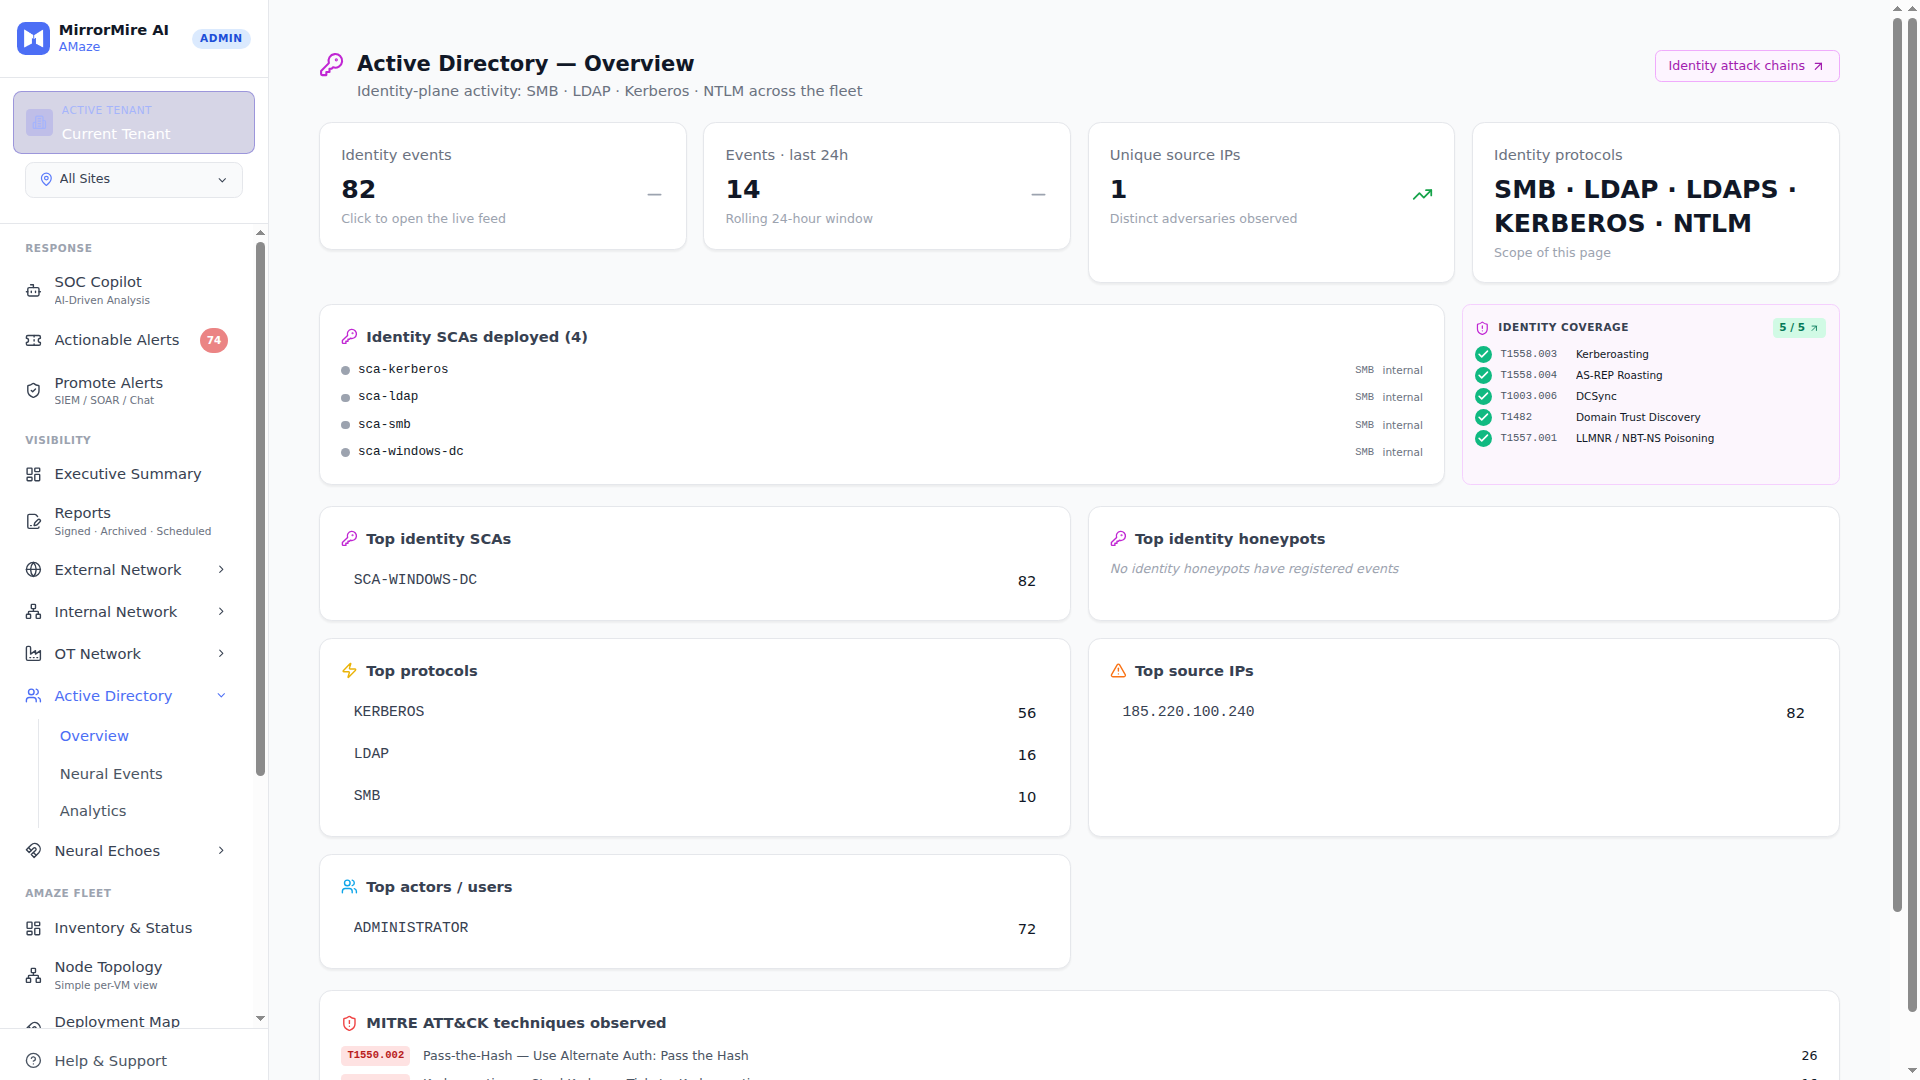Expand the Neural Echoes section

pos(221,851)
